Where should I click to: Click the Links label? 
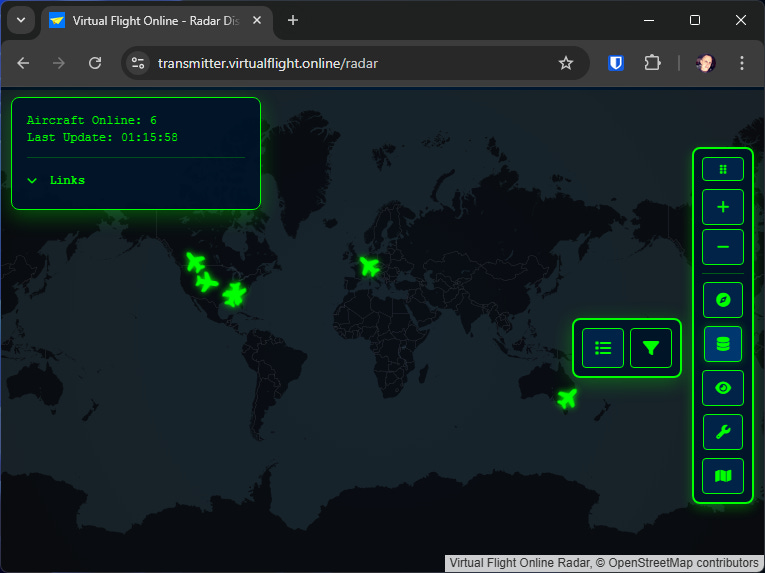67,180
